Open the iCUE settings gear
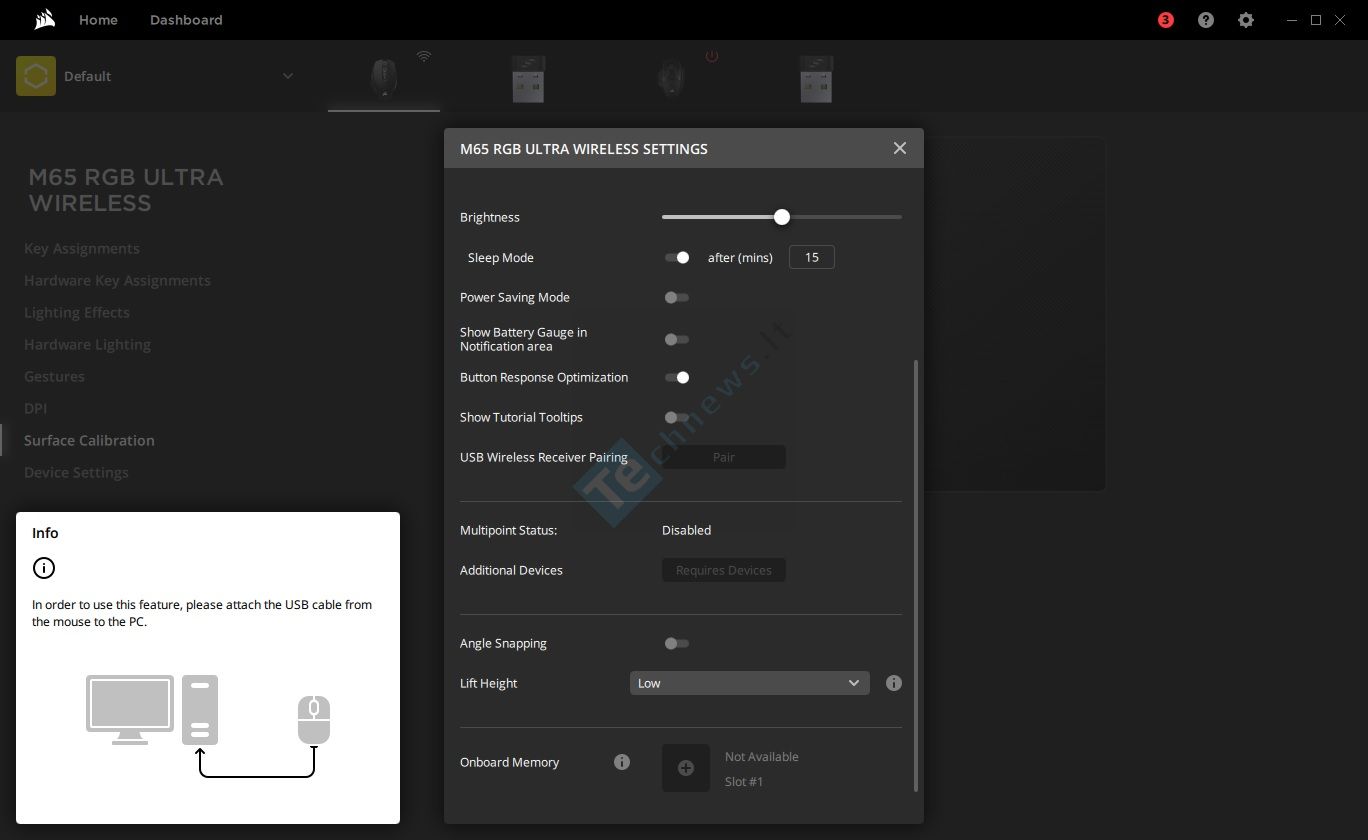 [x=1246, y=20]
